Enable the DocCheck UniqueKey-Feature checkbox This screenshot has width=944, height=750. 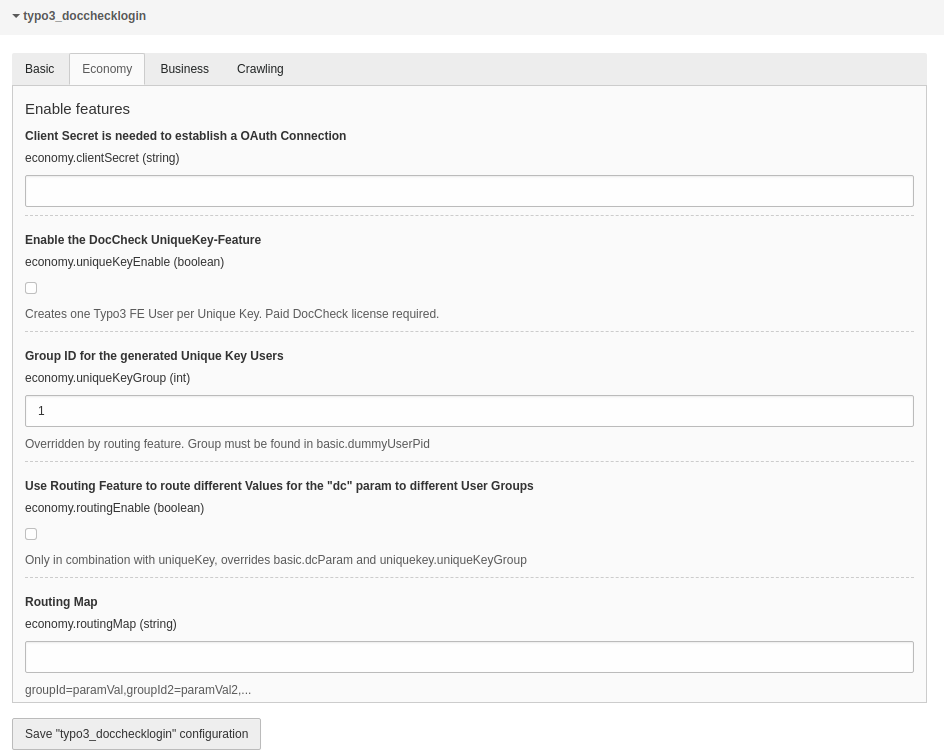[x=31, y=288]
